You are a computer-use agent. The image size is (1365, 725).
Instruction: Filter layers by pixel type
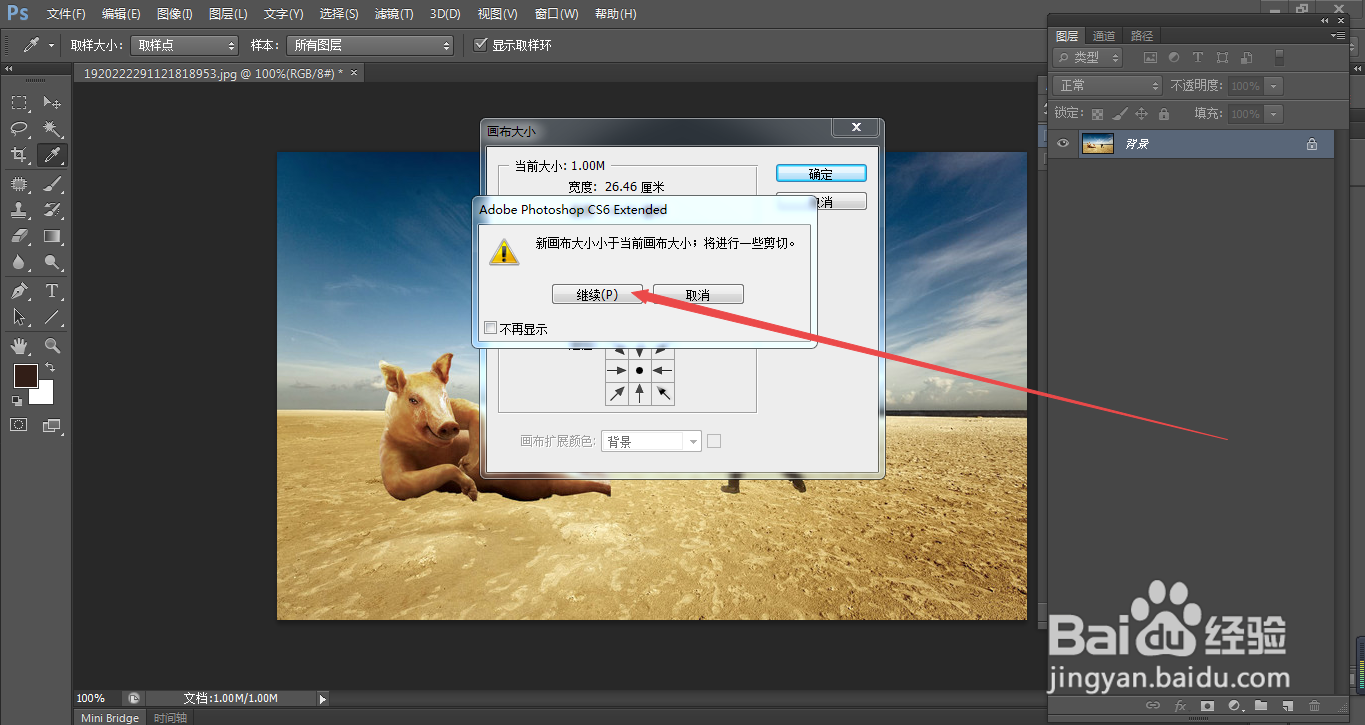pos(1150,58)
